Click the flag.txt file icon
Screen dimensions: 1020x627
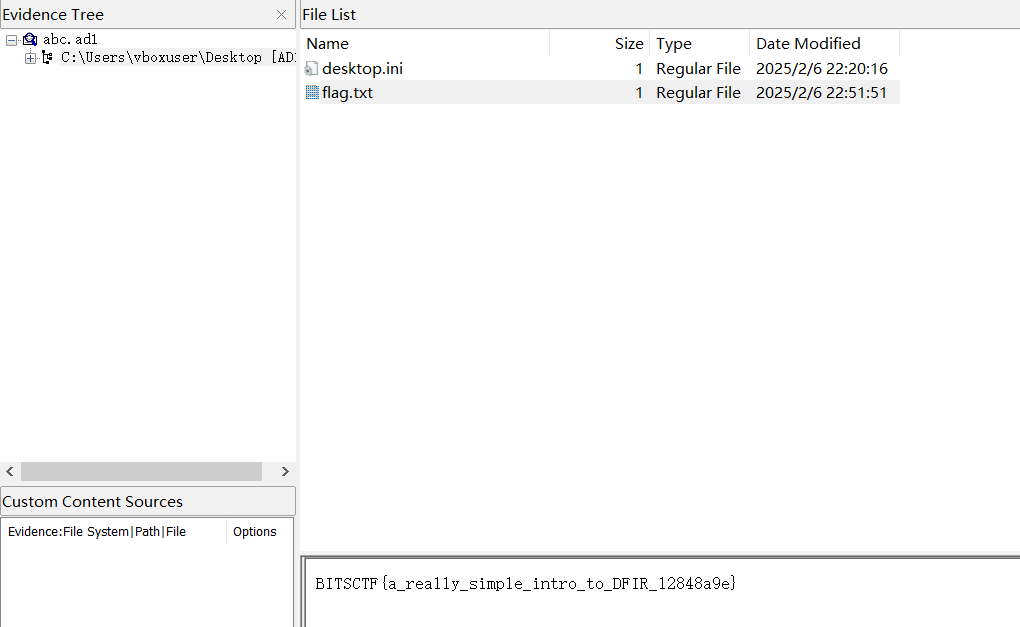click(312, 93)
